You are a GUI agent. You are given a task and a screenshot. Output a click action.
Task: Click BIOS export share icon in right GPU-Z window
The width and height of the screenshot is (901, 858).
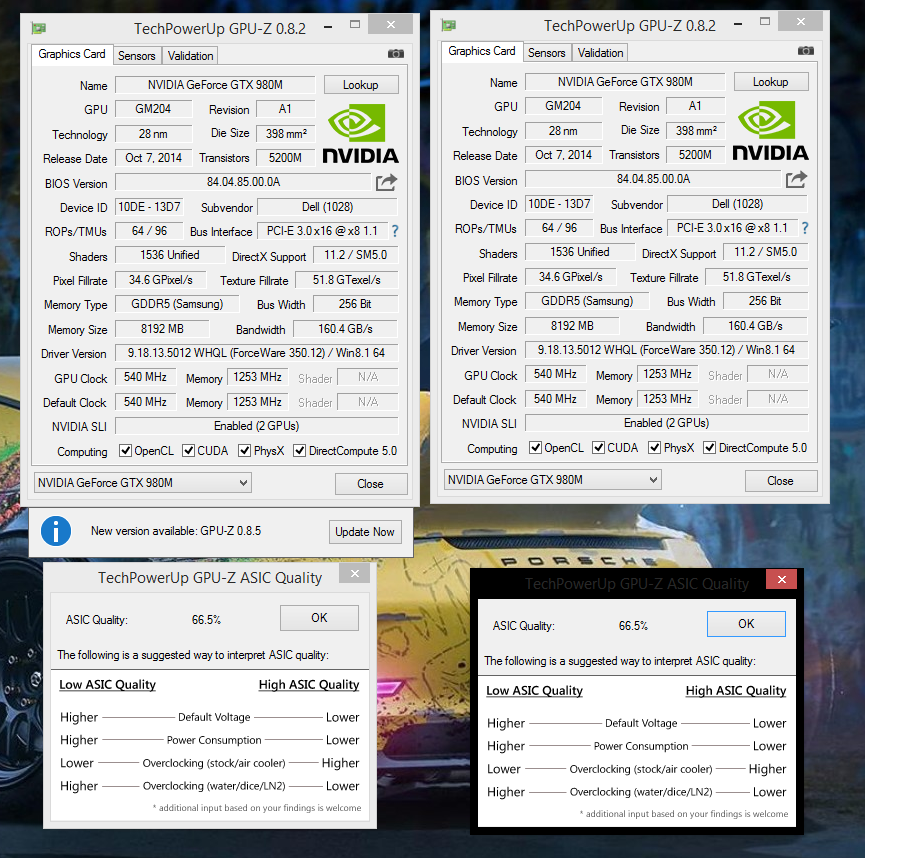[x=796, y=179]
